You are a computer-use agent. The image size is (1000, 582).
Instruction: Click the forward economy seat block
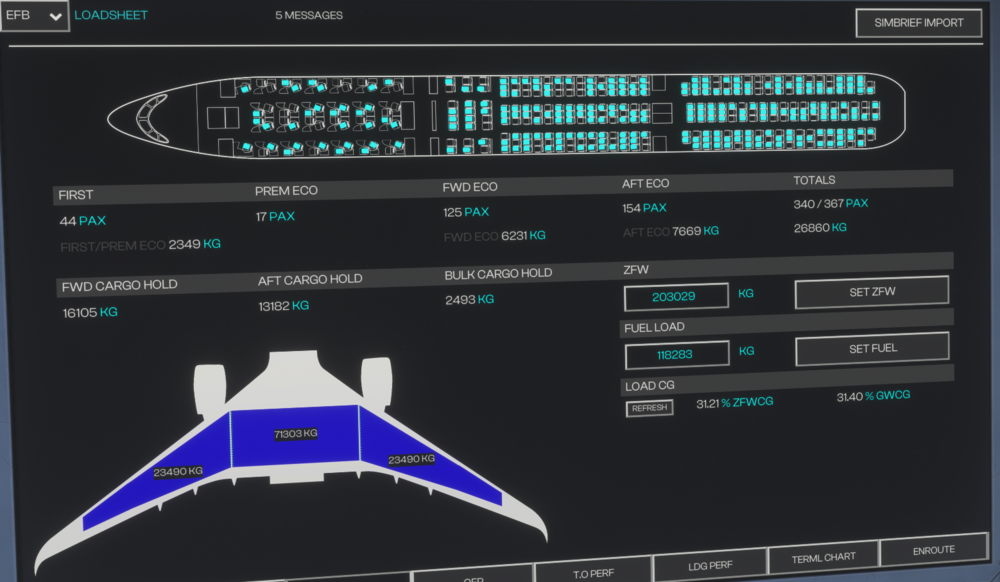[x=573, y=113]
